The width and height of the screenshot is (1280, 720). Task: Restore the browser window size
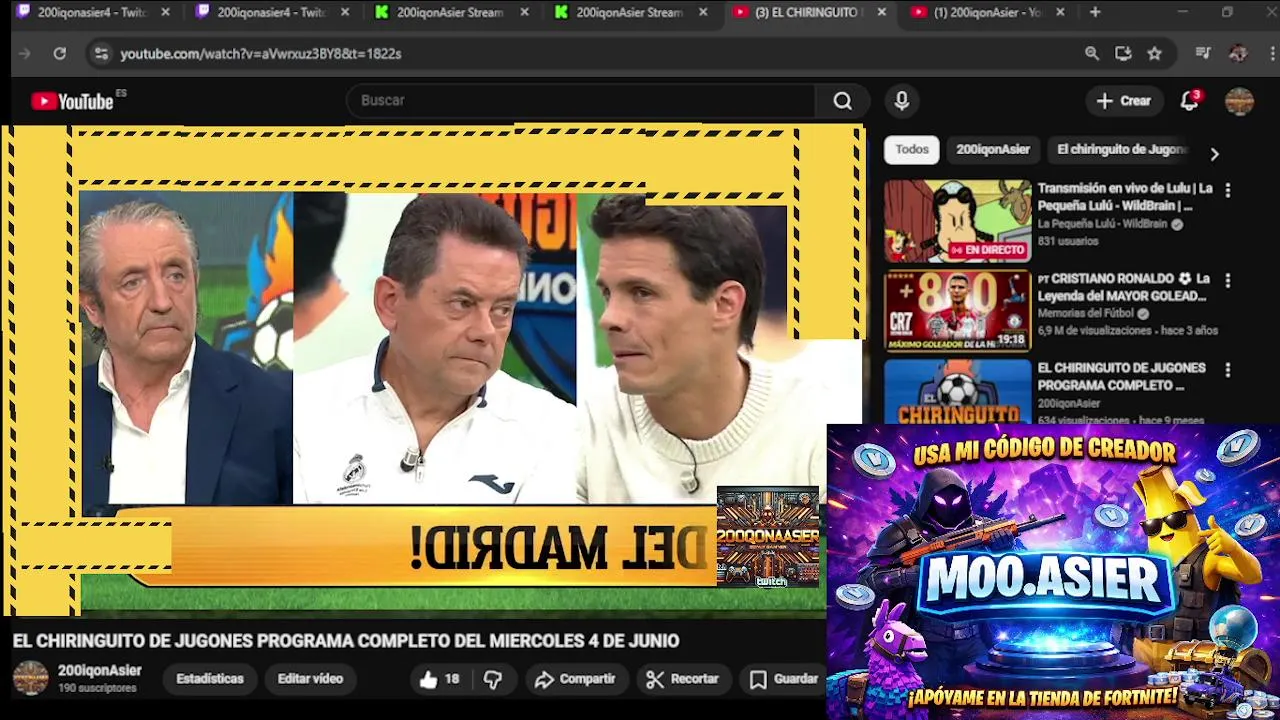pyautogui.click(x=1227, y=12)
